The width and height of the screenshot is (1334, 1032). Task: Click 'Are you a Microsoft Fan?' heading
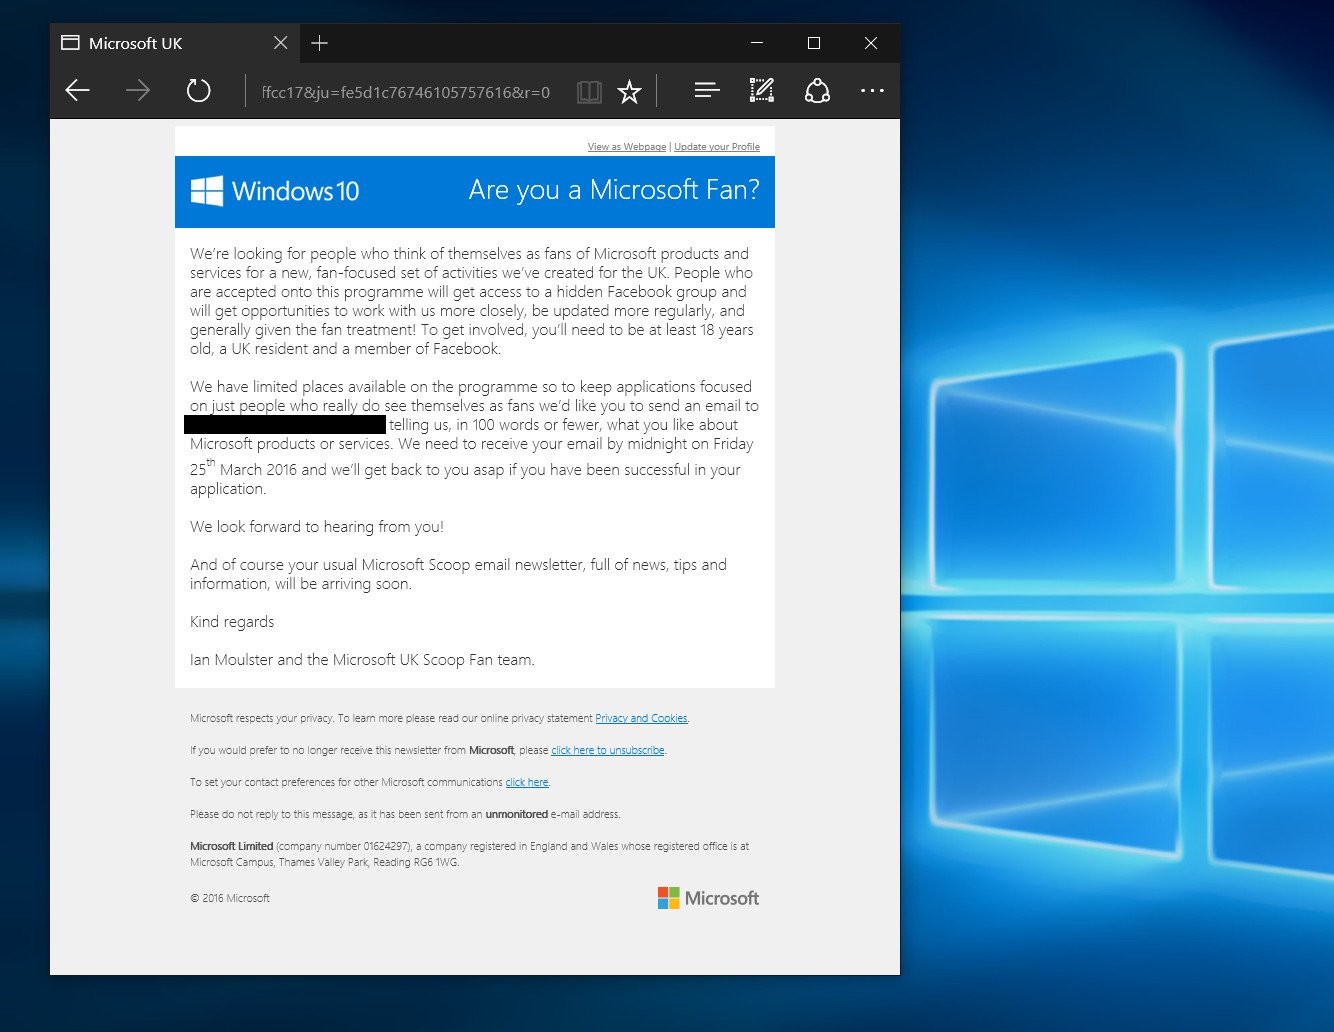coord(614,190)
